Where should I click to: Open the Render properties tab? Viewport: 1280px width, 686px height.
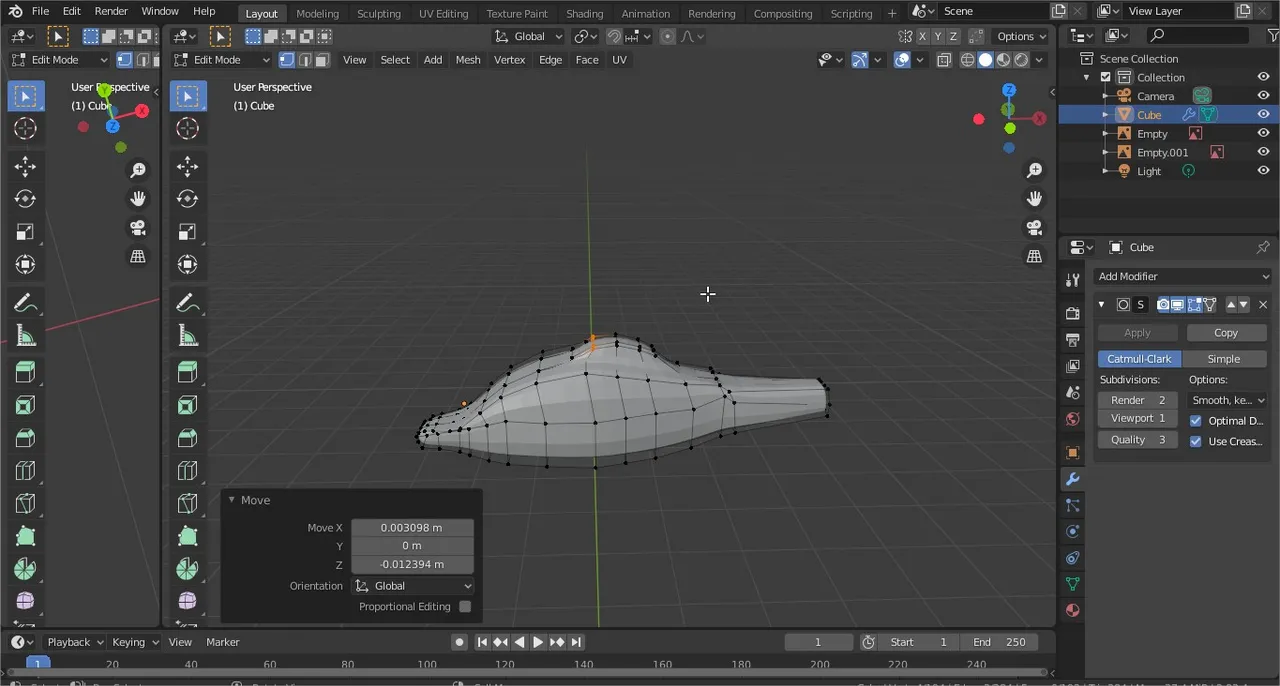click(1073, 314)
